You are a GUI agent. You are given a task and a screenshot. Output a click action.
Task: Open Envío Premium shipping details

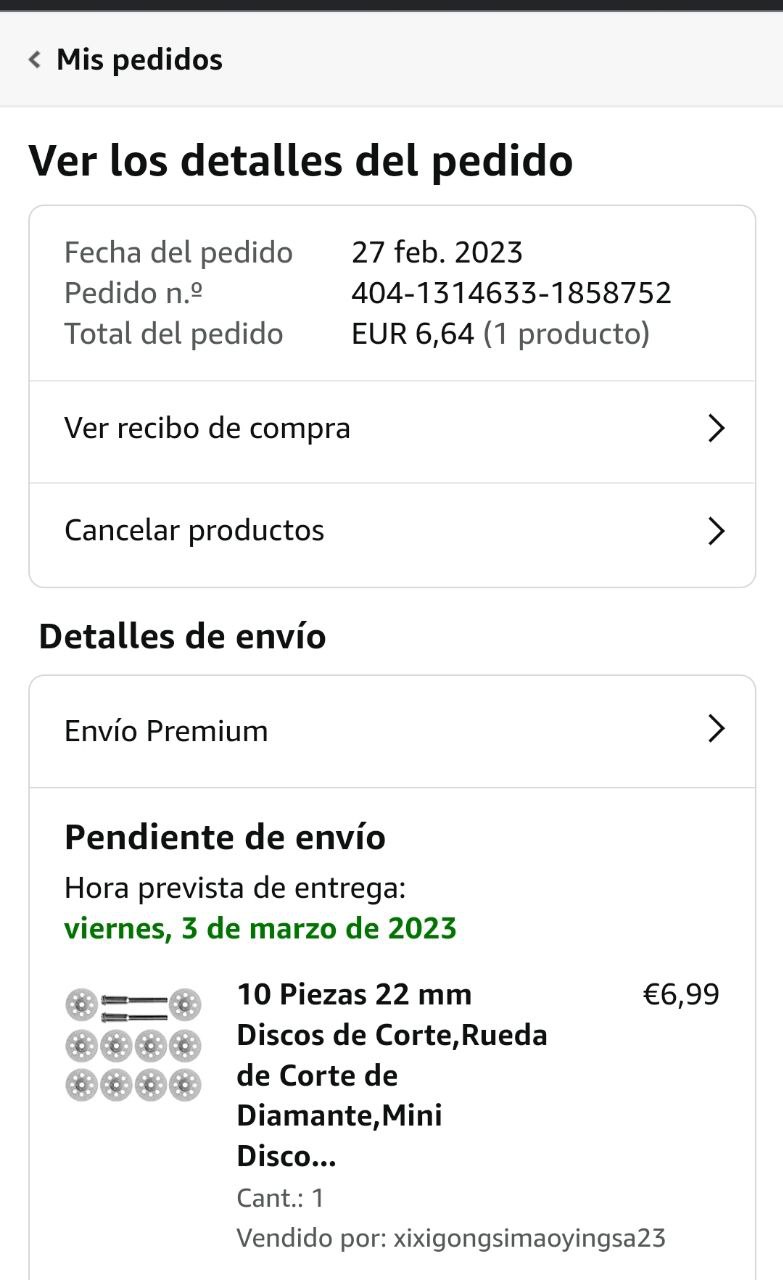[166, 731]
